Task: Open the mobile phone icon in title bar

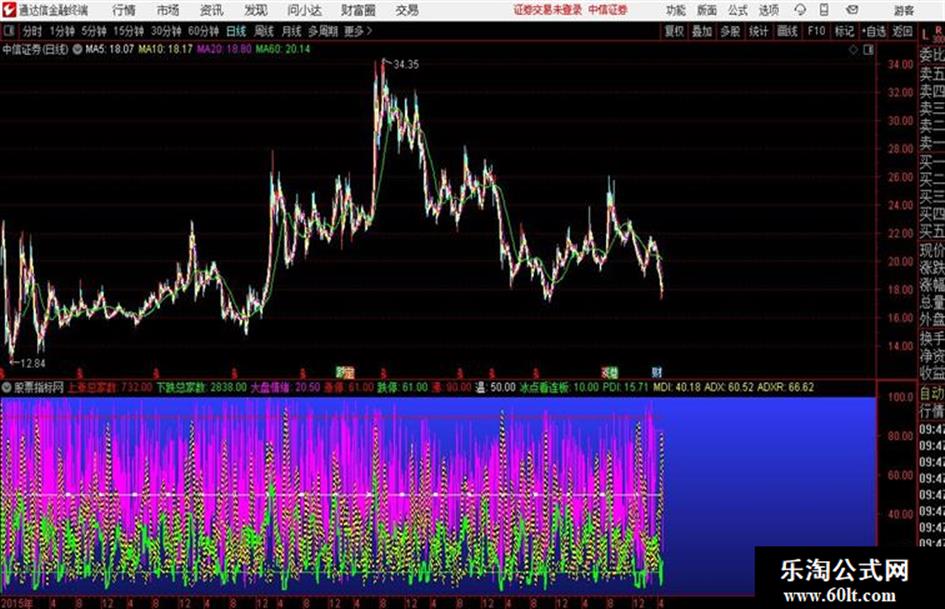Action: point(824,10)
